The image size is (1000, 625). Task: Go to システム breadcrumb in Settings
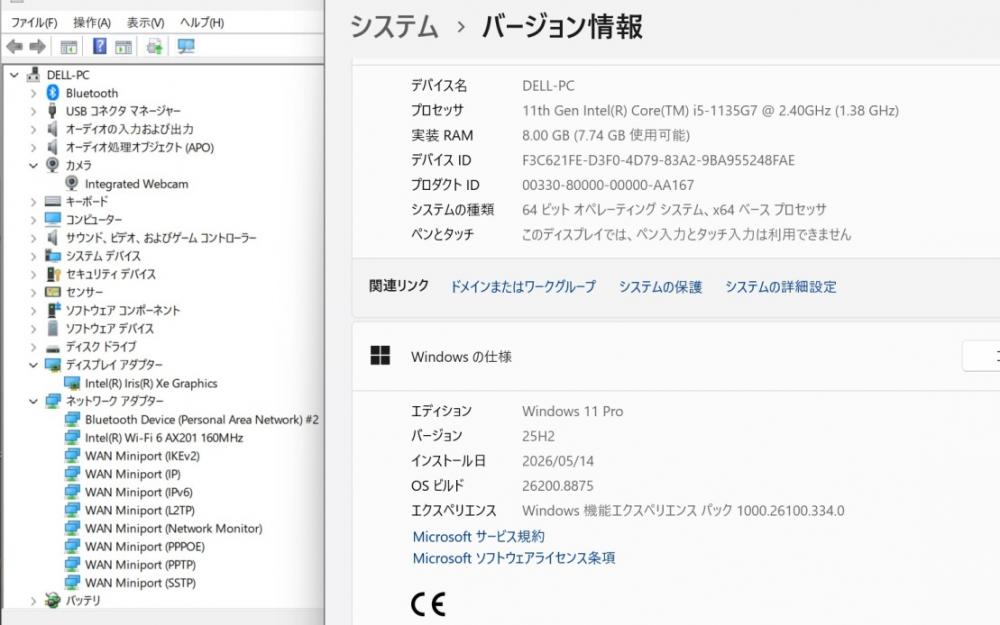(394, 27)
